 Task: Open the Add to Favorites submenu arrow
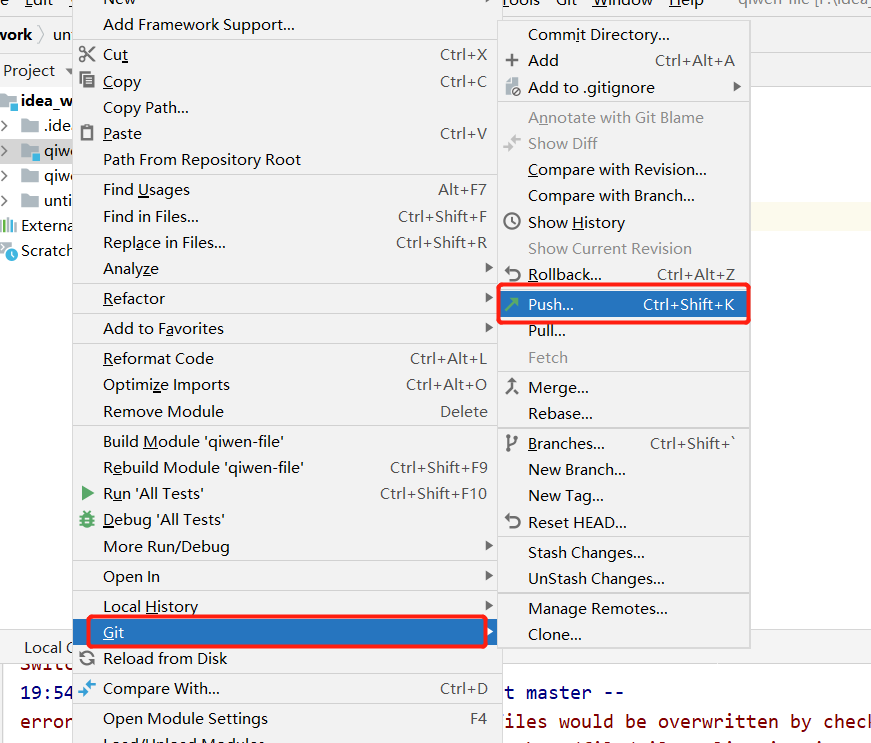pyautogui.click(x=489, y=328)
